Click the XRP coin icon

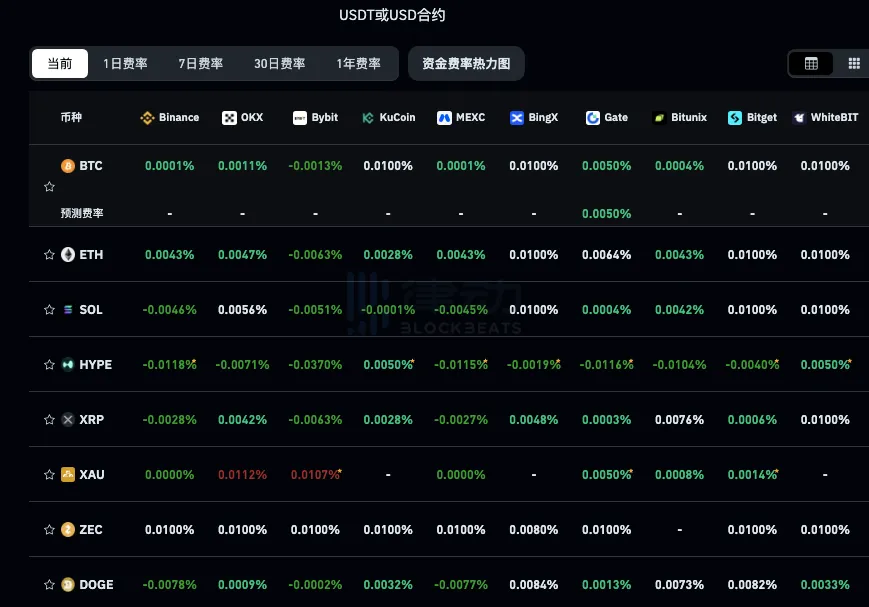coord(68,419)
